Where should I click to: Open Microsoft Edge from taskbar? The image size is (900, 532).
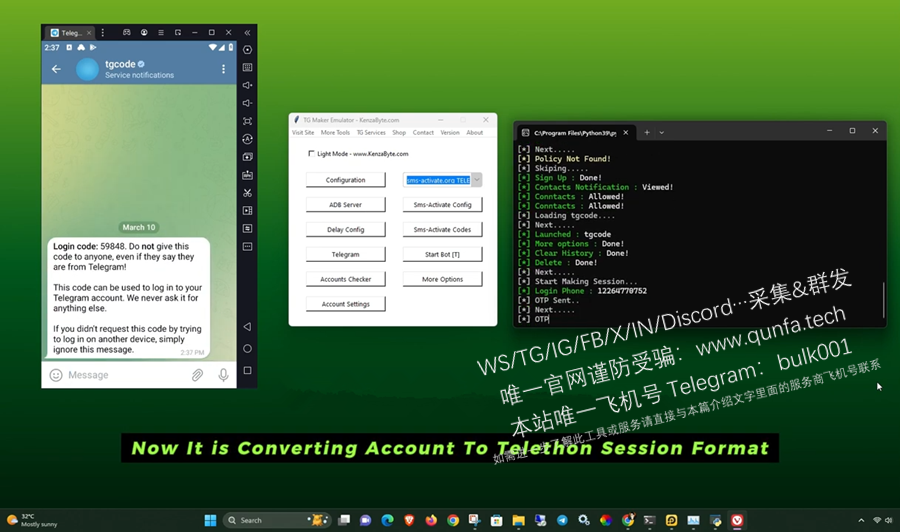pyautogui.click(x=387, y=520)
